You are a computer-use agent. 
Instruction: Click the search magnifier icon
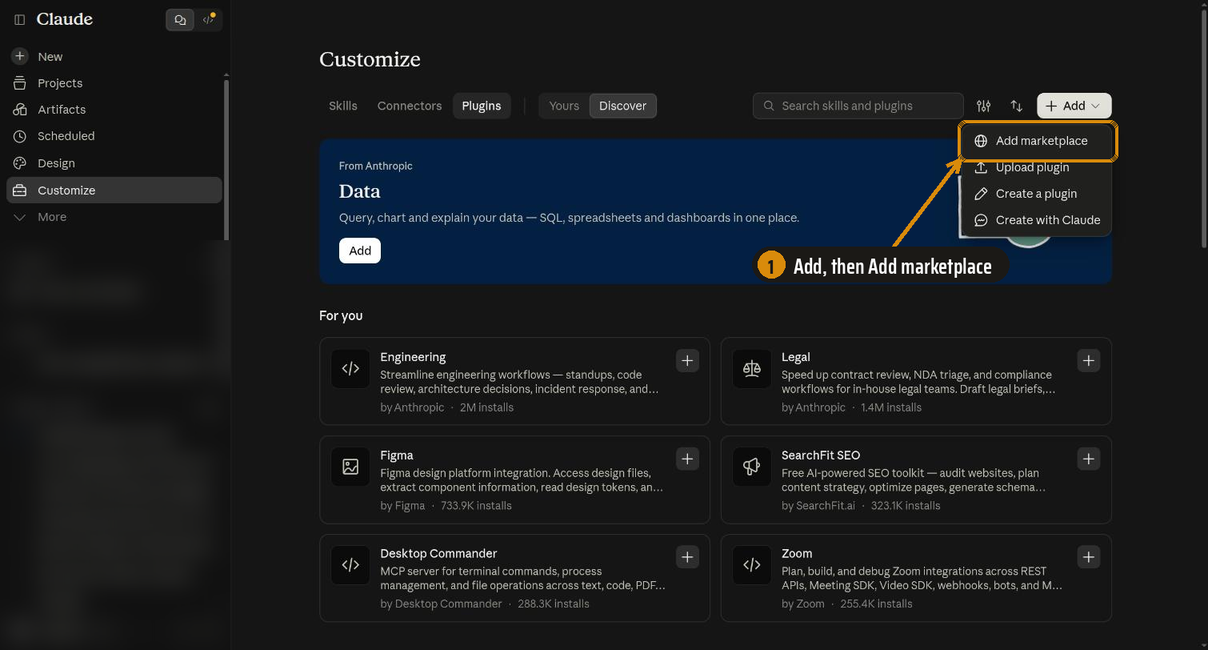point(769,106)
